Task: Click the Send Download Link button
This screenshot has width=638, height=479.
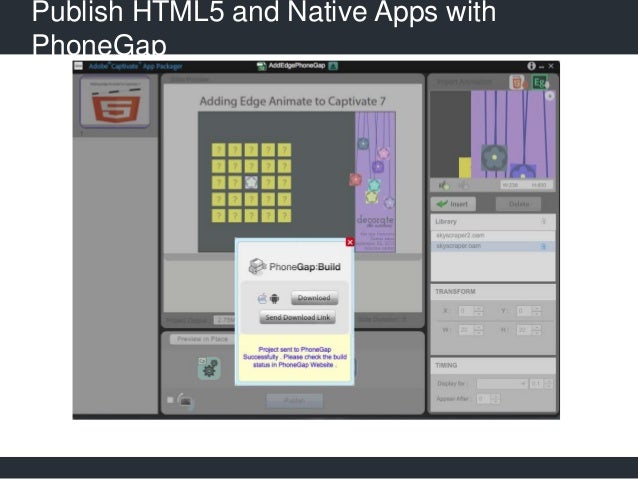Action: pos(297,317)
